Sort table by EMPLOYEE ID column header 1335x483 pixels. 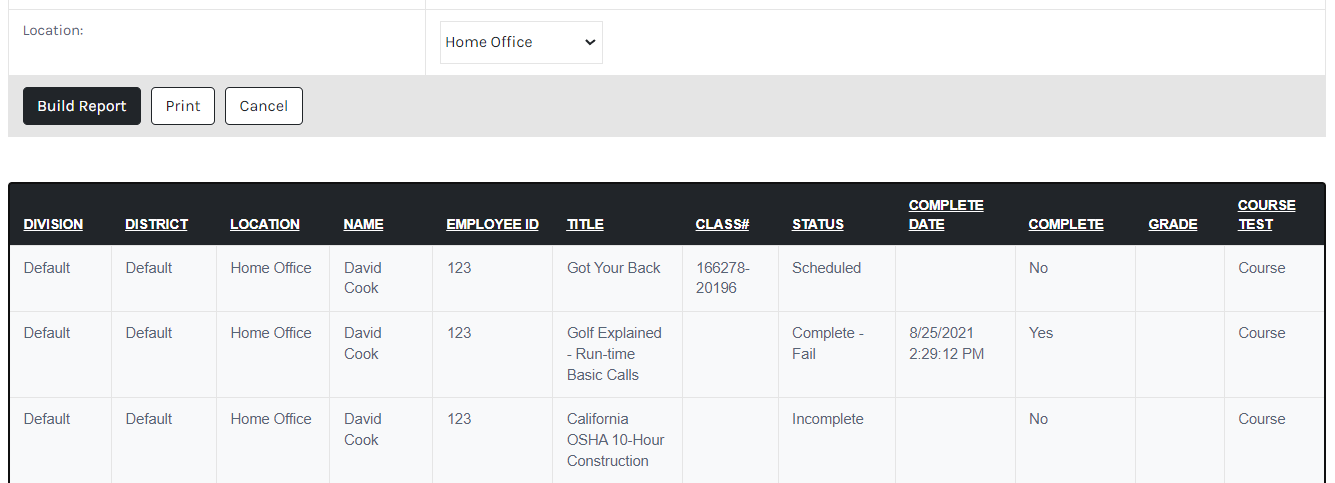[x=492, y=224]
